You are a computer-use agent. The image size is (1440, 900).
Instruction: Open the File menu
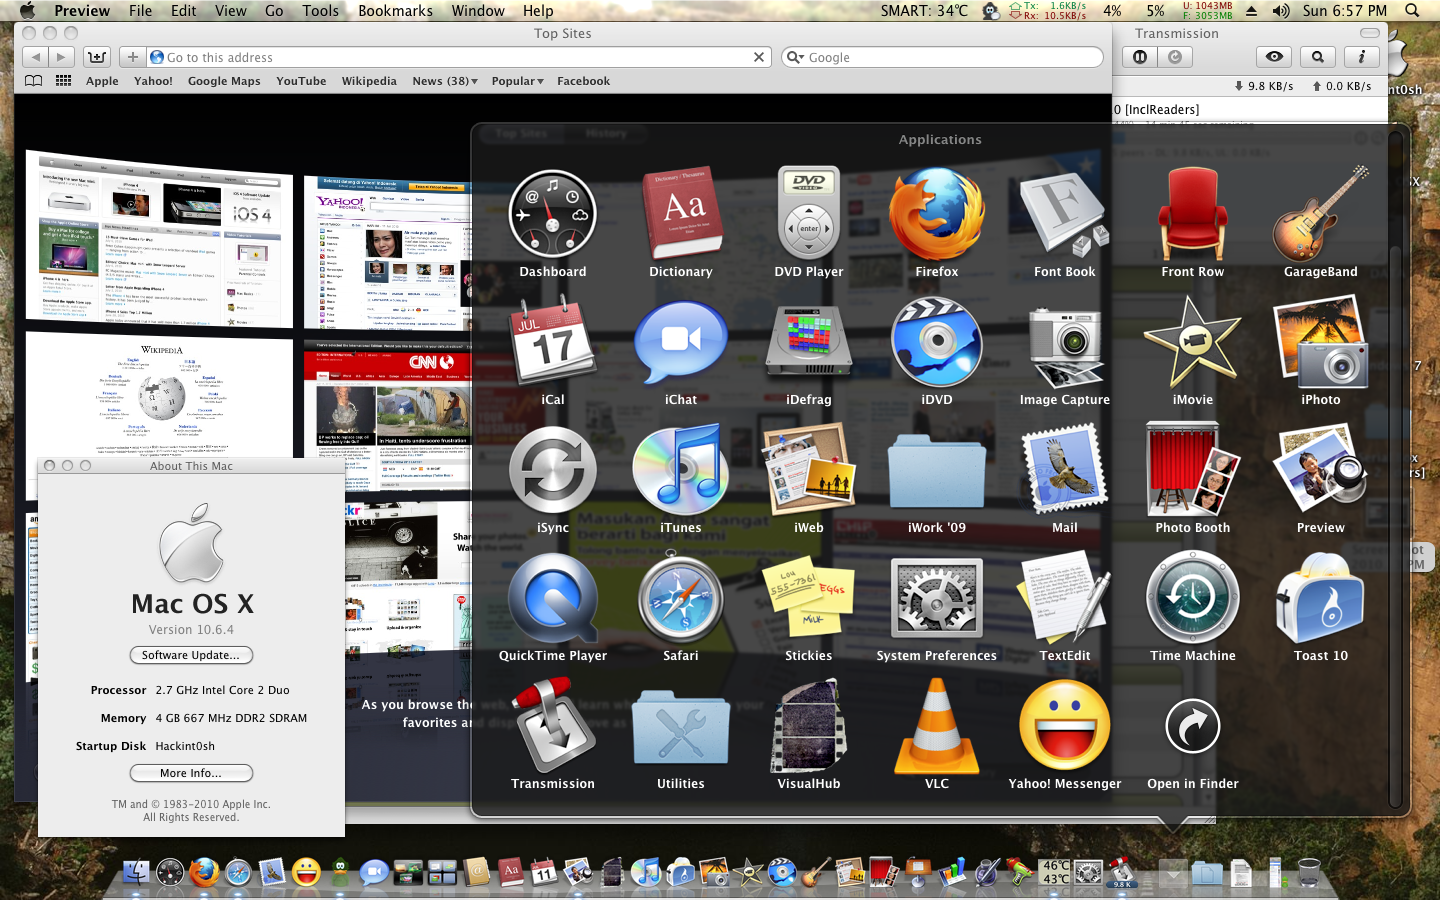141,11
